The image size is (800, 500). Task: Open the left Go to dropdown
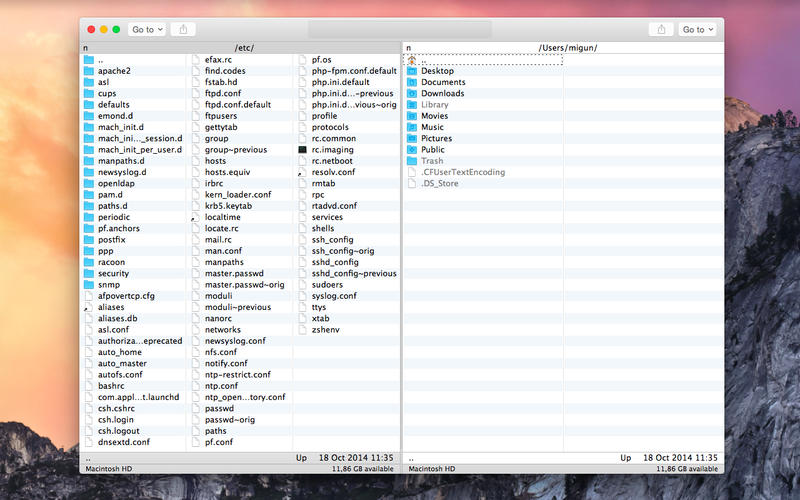point(147,30)
